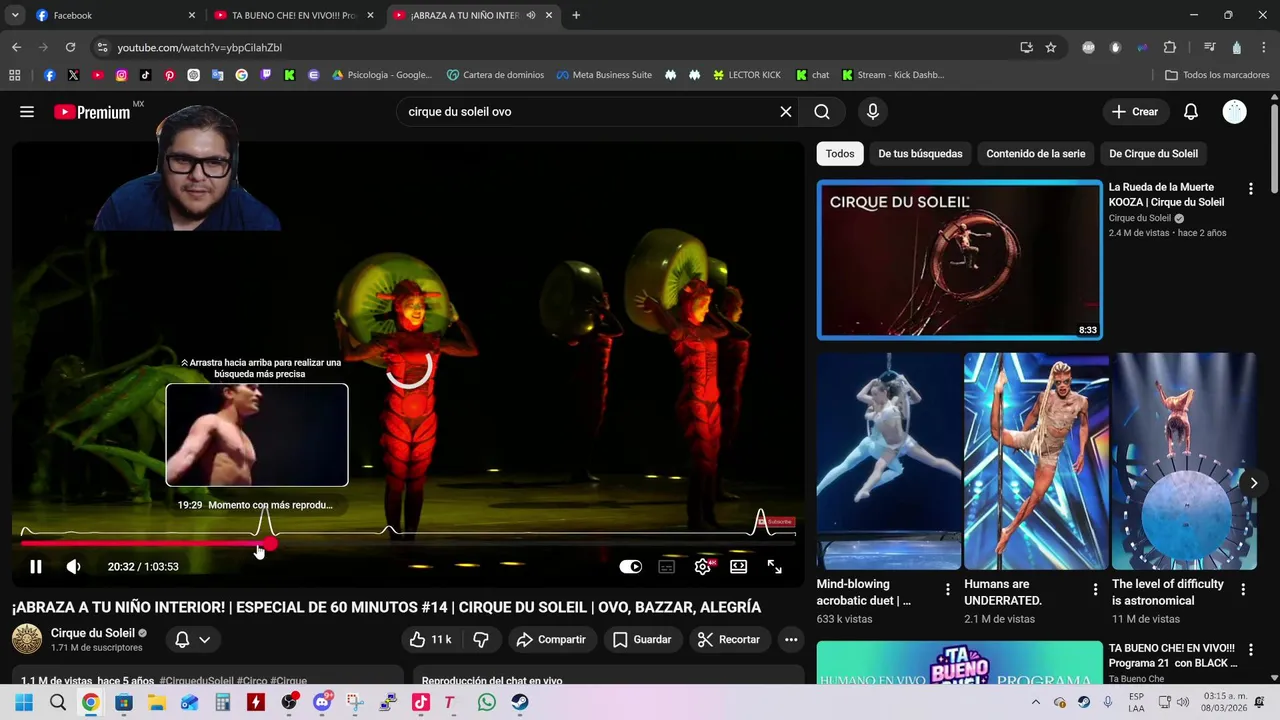
Task: Enter fullscreen mode
Action: coord(775,567)
